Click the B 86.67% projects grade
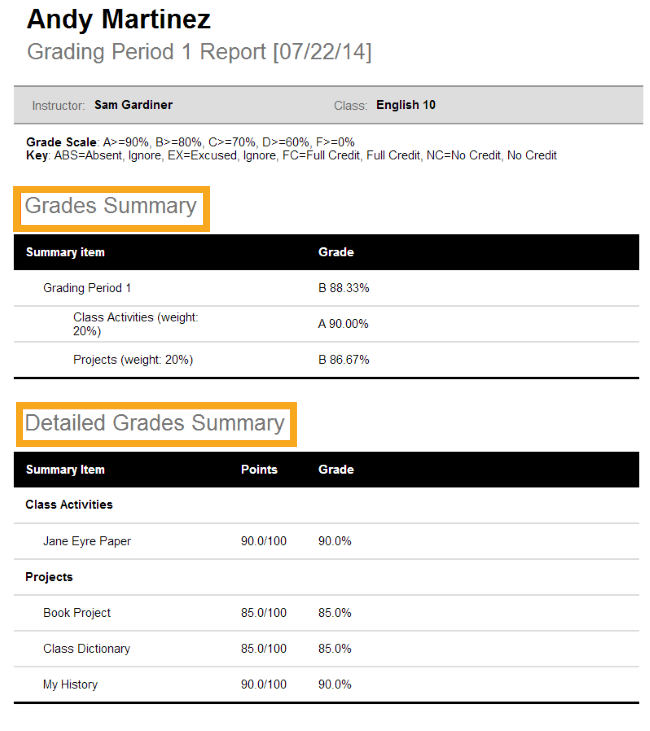 pos(344,360)
